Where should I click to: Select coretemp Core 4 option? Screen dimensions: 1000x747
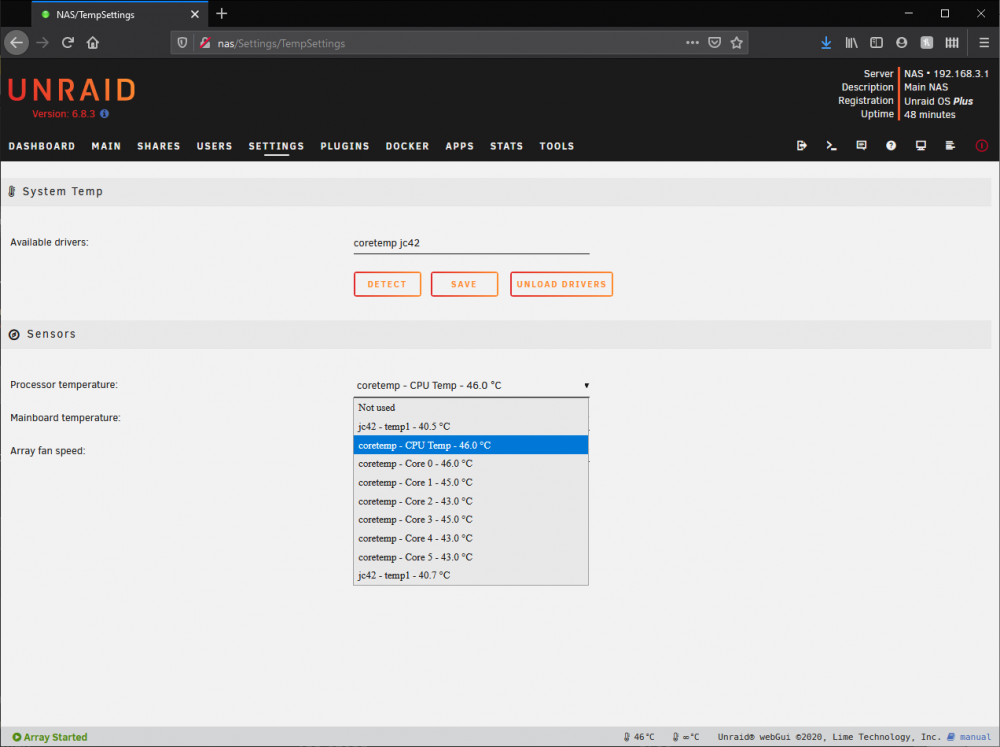[471, 538]
